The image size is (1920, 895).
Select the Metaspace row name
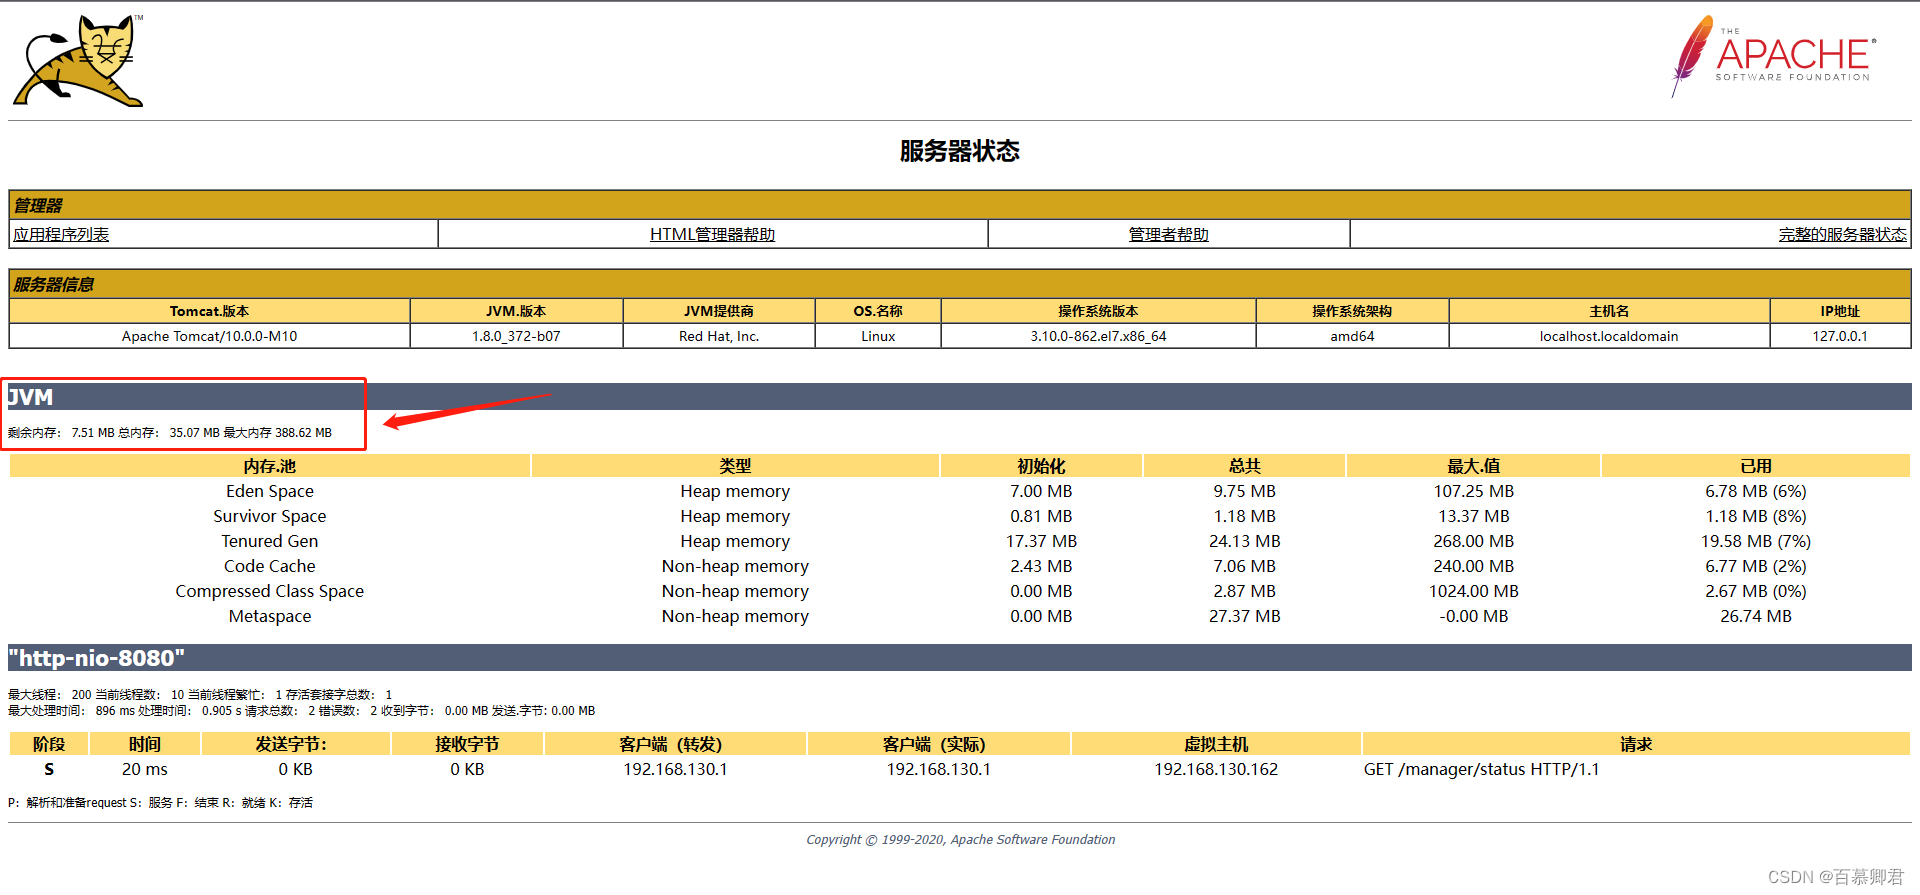point(270,616)
